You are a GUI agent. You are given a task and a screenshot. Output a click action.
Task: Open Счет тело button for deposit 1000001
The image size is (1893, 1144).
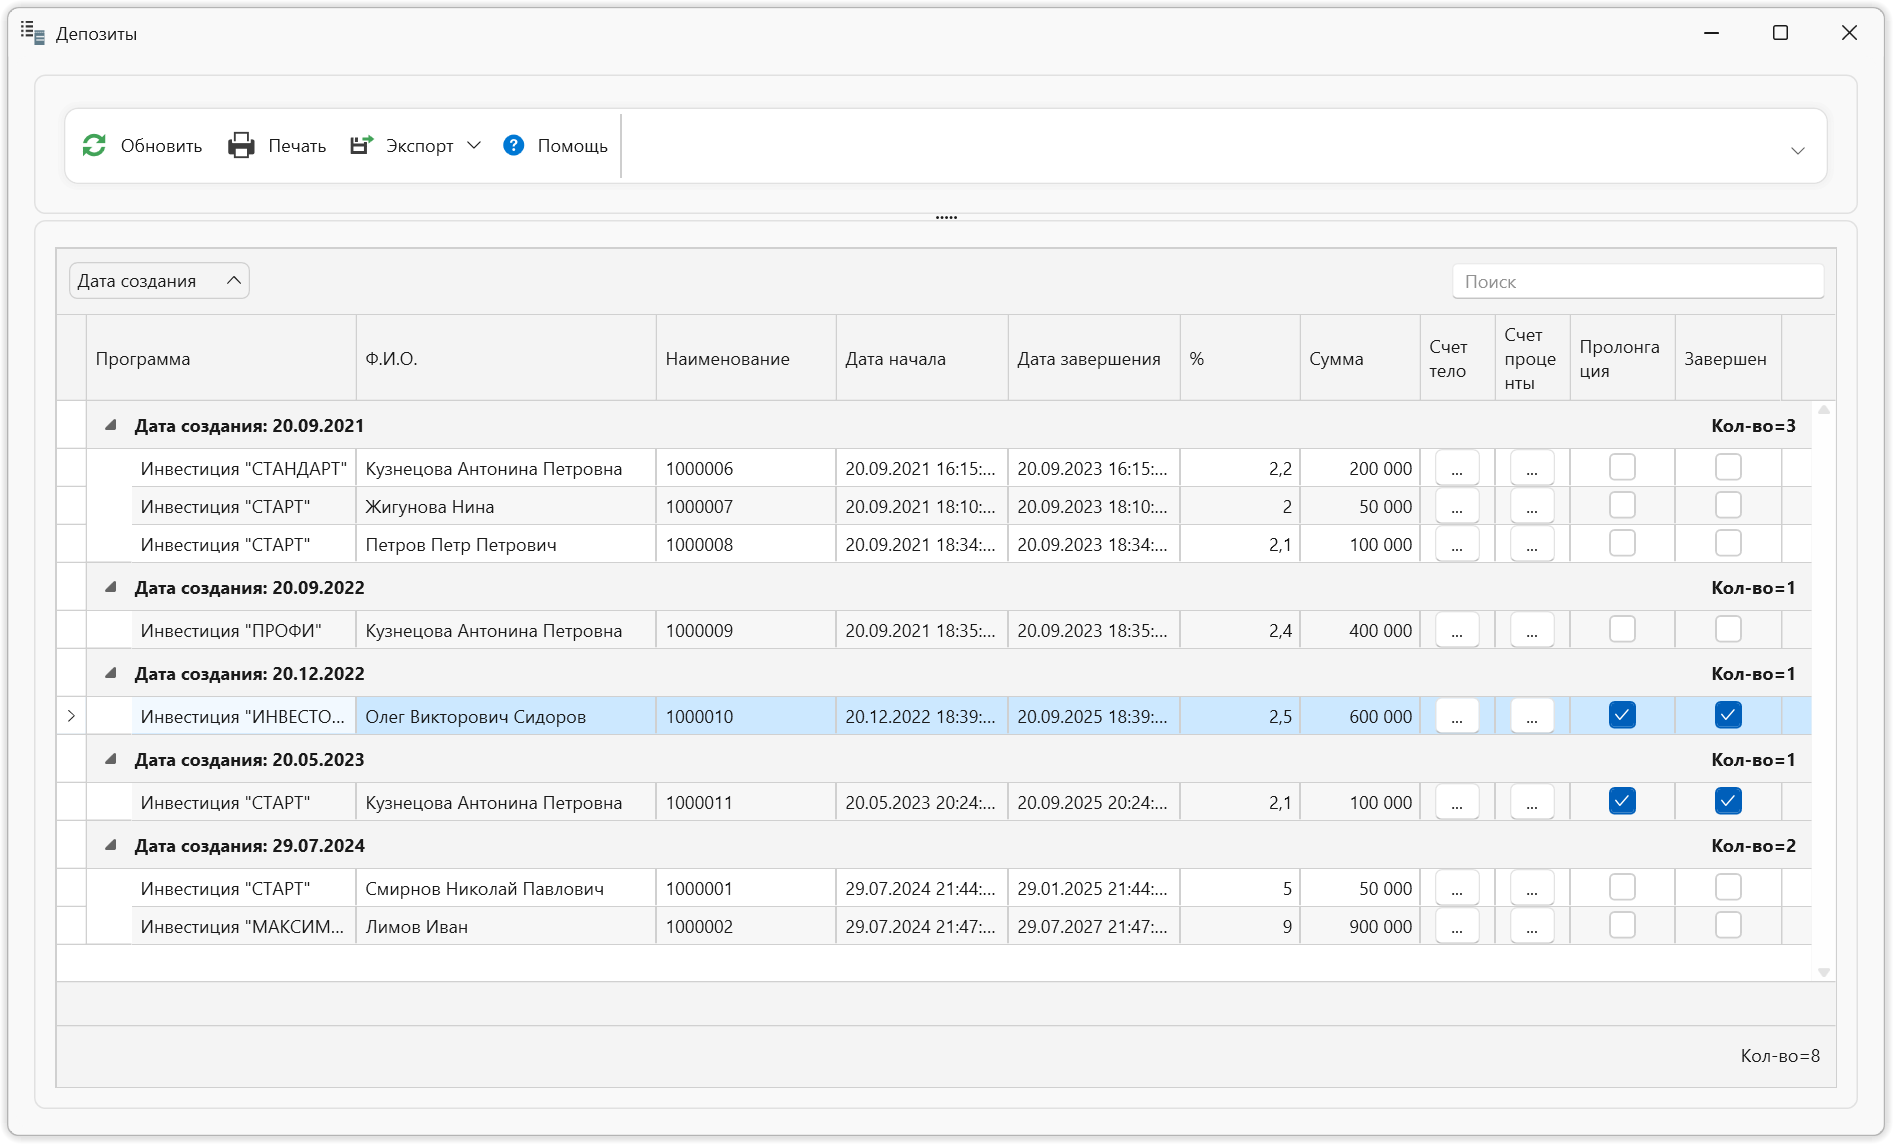point(1457,888)
